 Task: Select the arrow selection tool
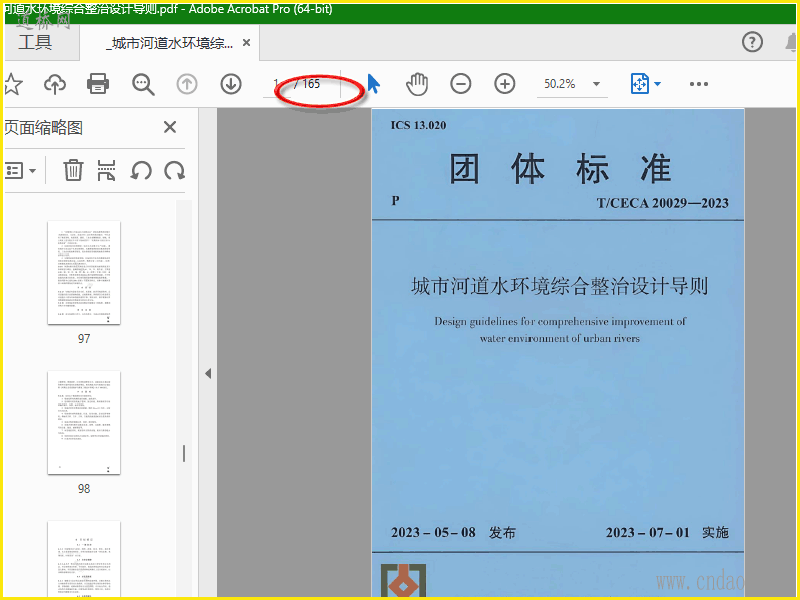[373, 84]
